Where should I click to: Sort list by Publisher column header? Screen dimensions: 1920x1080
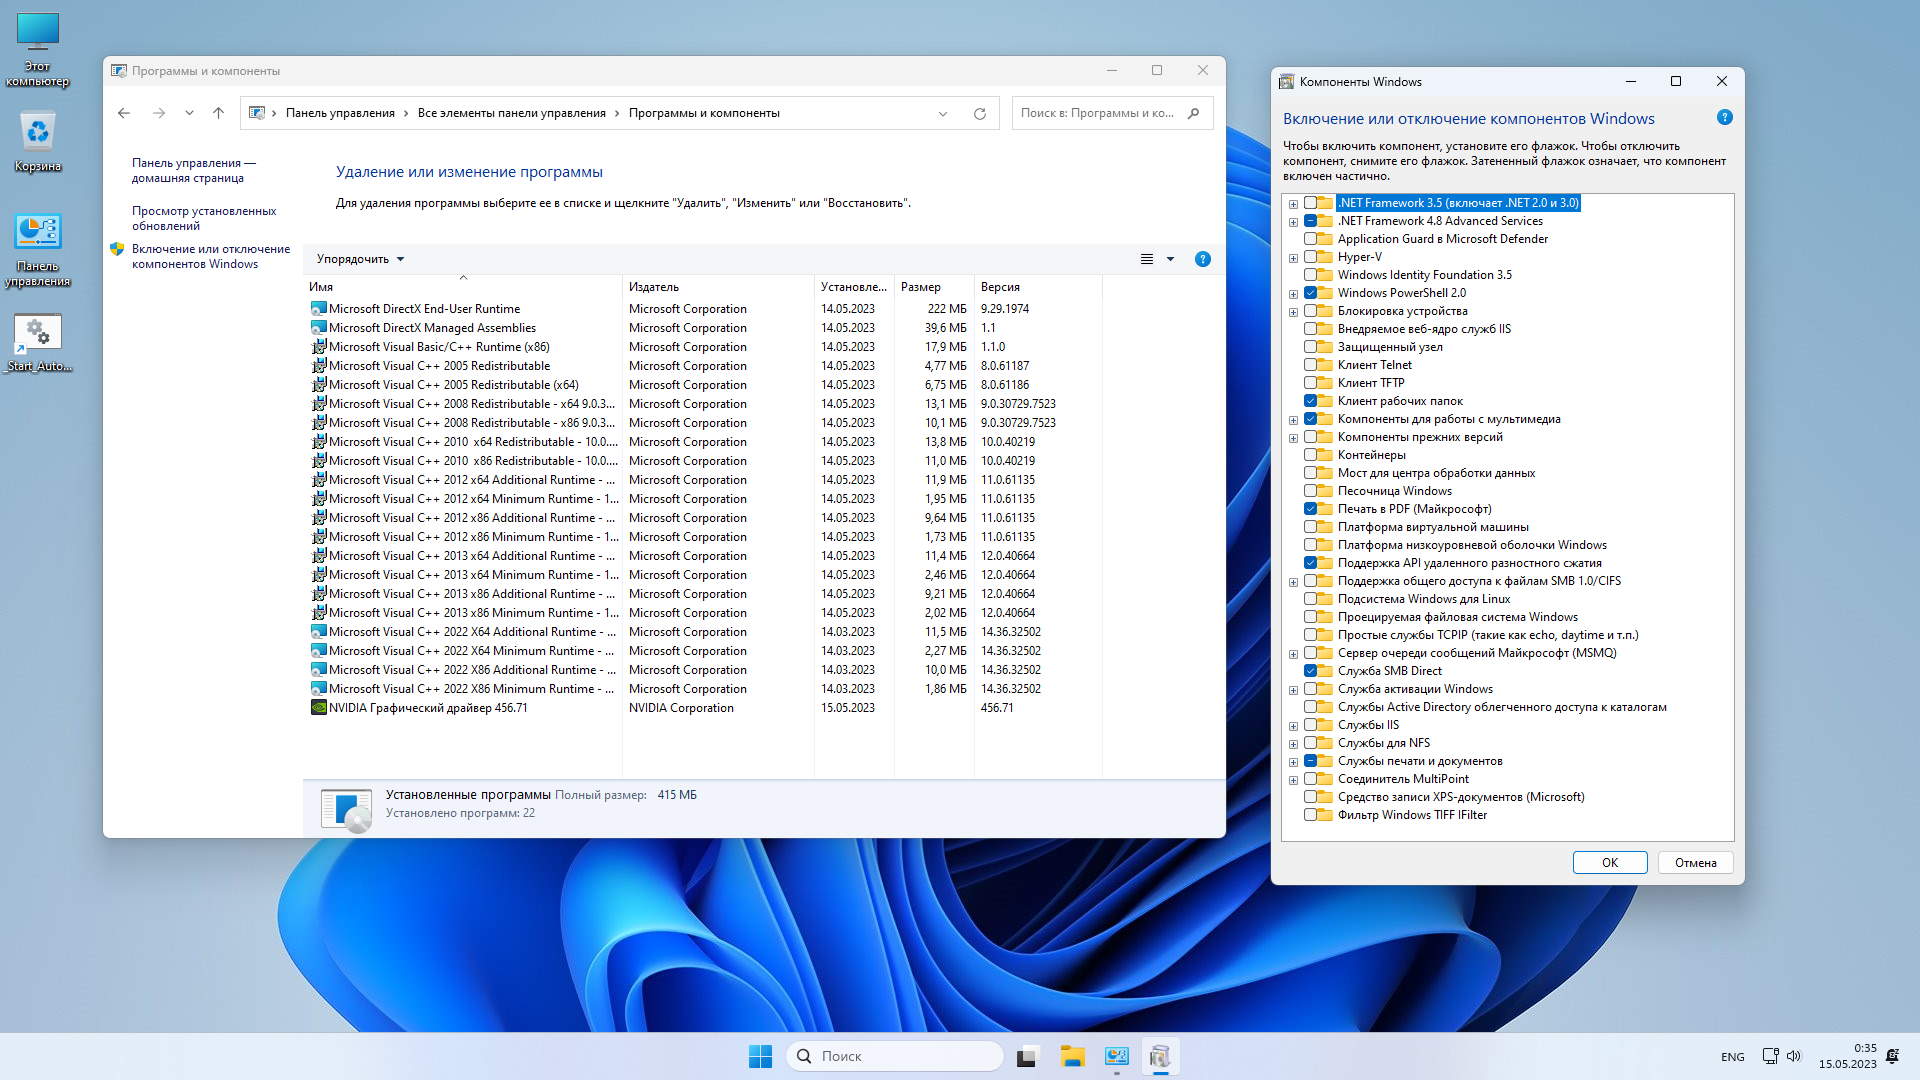click(x=654, y=287)
